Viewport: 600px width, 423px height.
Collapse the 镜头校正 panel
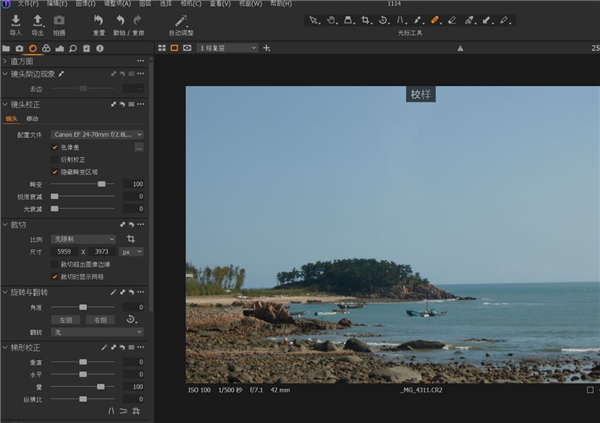point(5,104)
